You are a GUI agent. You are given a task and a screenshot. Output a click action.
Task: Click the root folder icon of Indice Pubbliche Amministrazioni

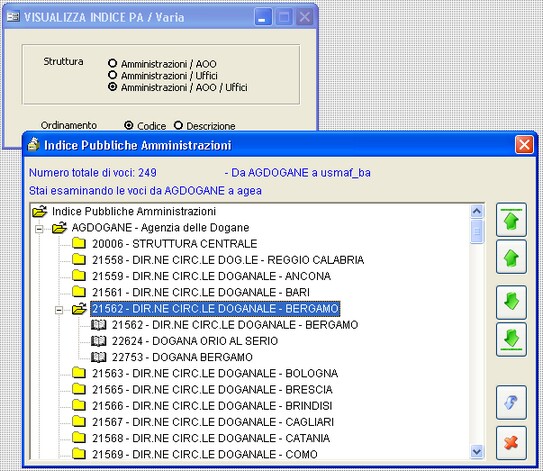click(40, 211)
